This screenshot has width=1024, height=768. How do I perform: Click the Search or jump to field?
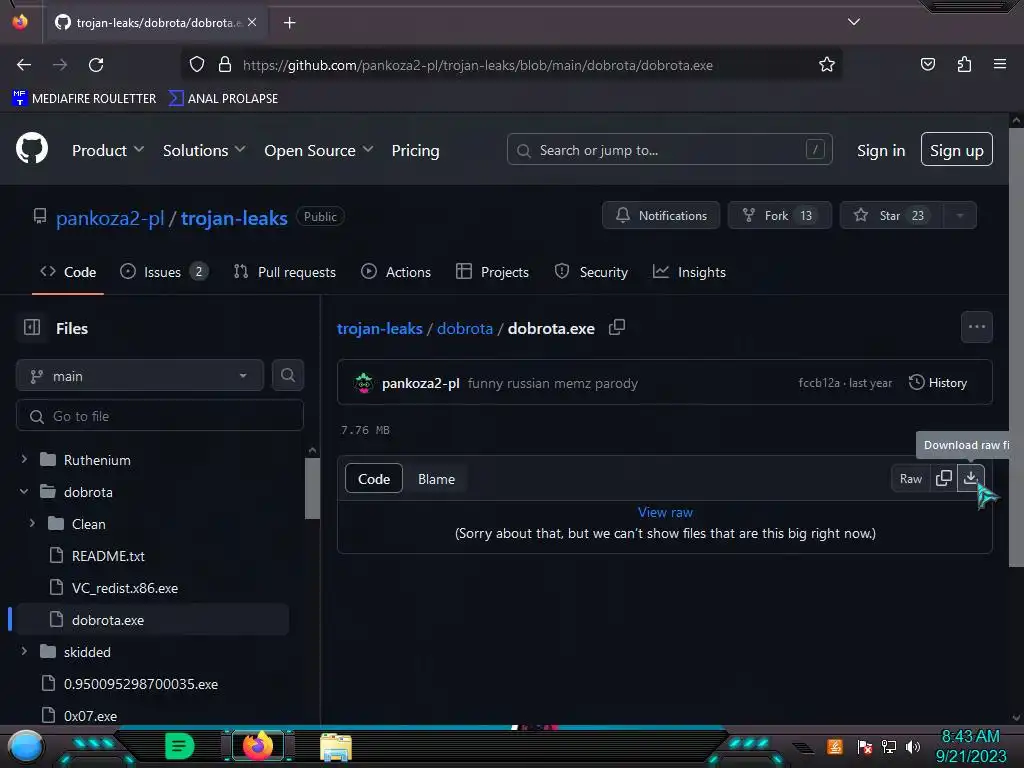(x=669, y=150)
